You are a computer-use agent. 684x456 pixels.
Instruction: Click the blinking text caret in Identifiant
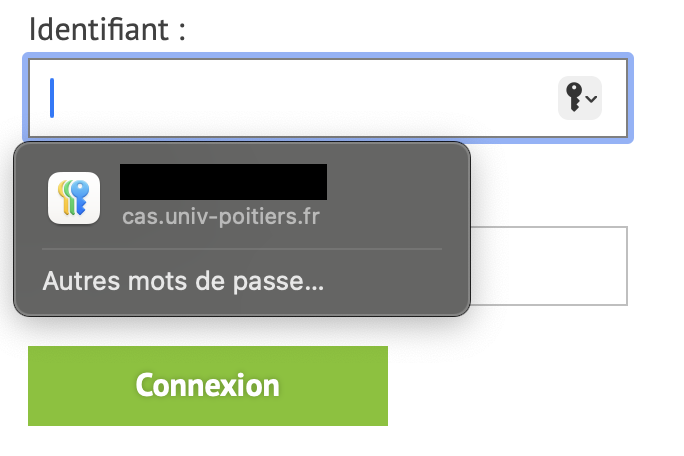pos(53,98)
